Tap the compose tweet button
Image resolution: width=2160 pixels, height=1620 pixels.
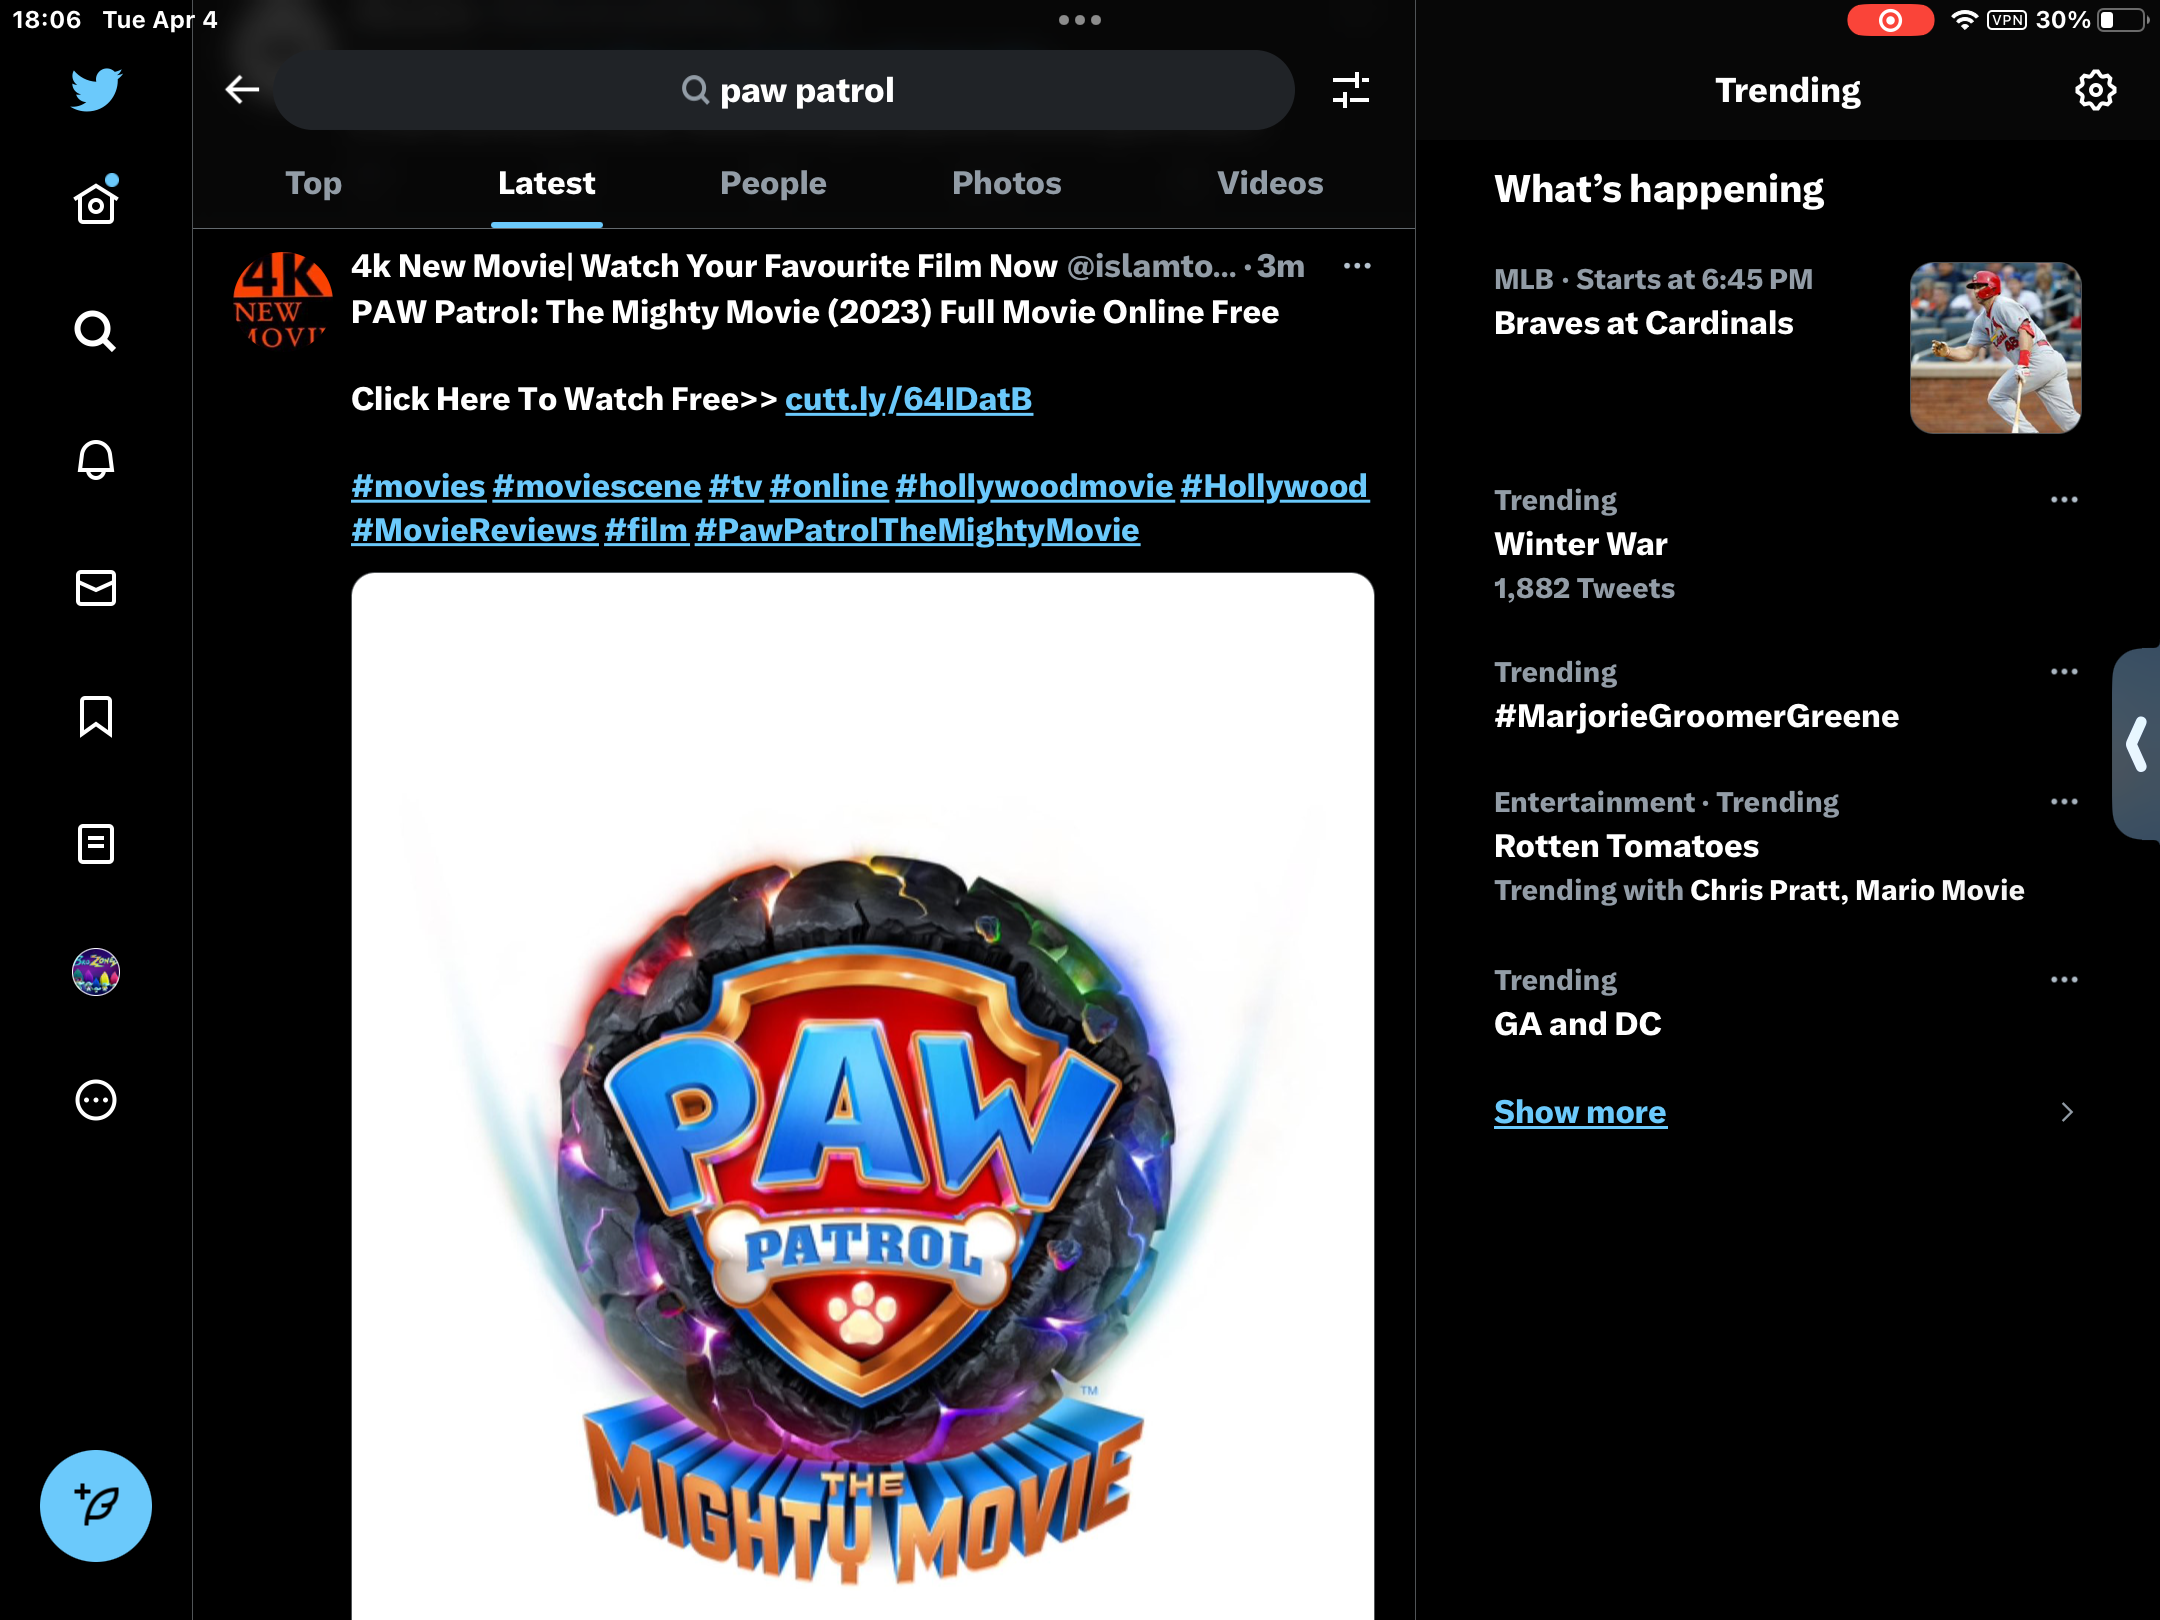[96, 1505]
